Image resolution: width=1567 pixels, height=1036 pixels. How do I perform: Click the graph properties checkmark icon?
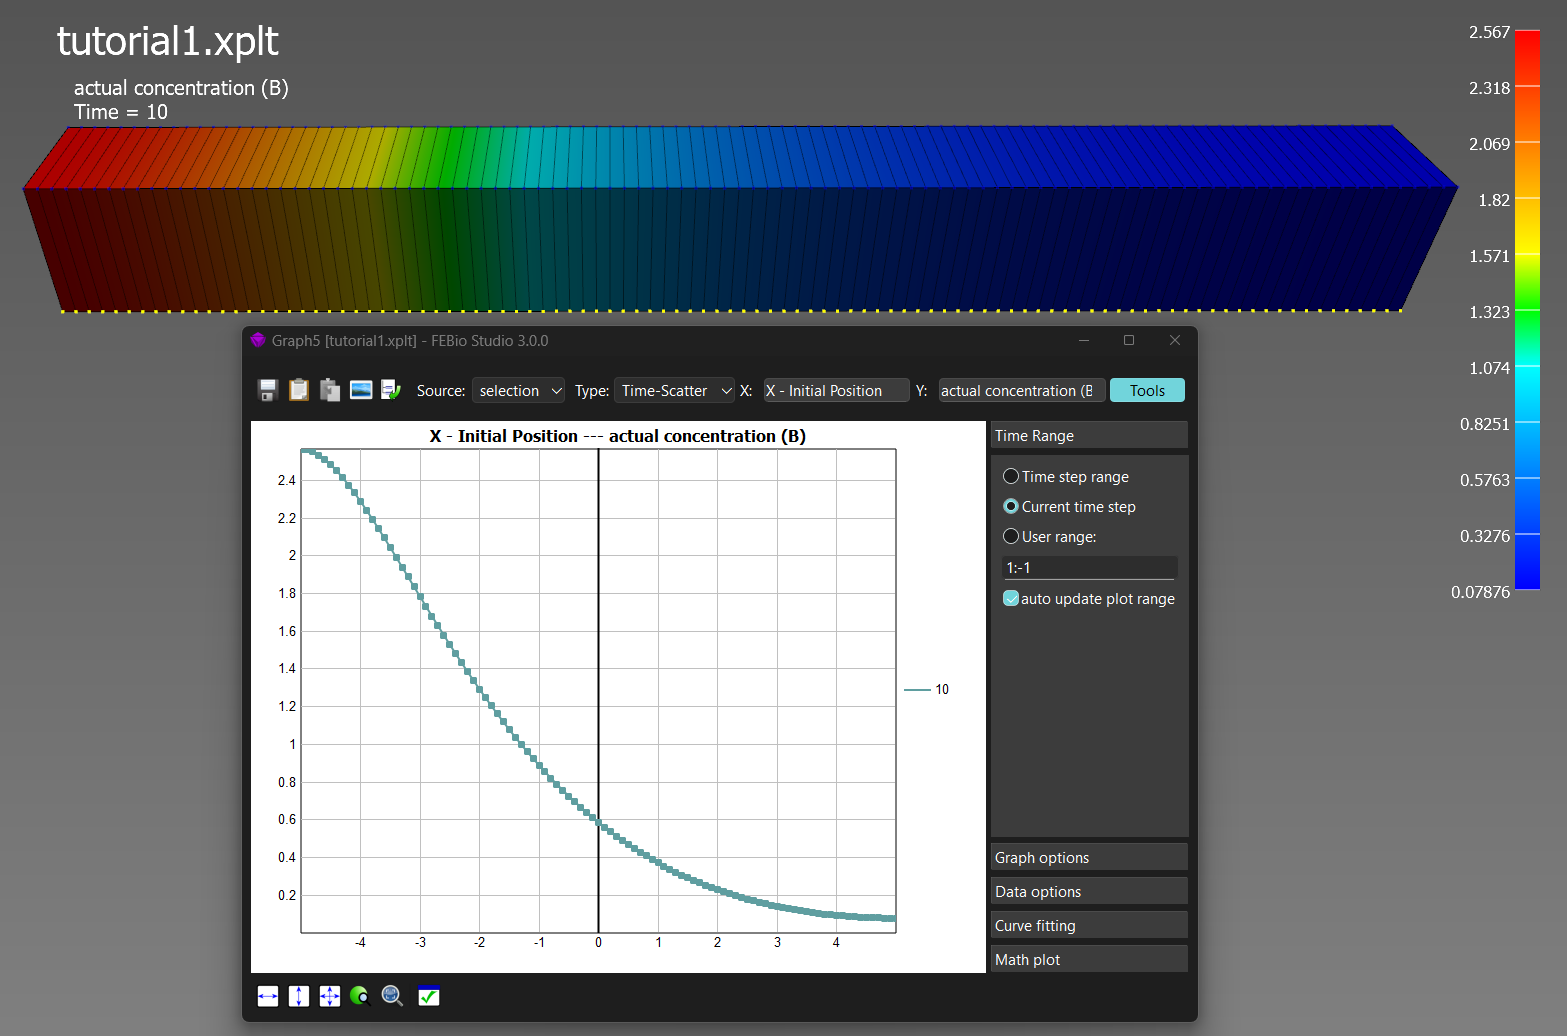pos(429,996)
